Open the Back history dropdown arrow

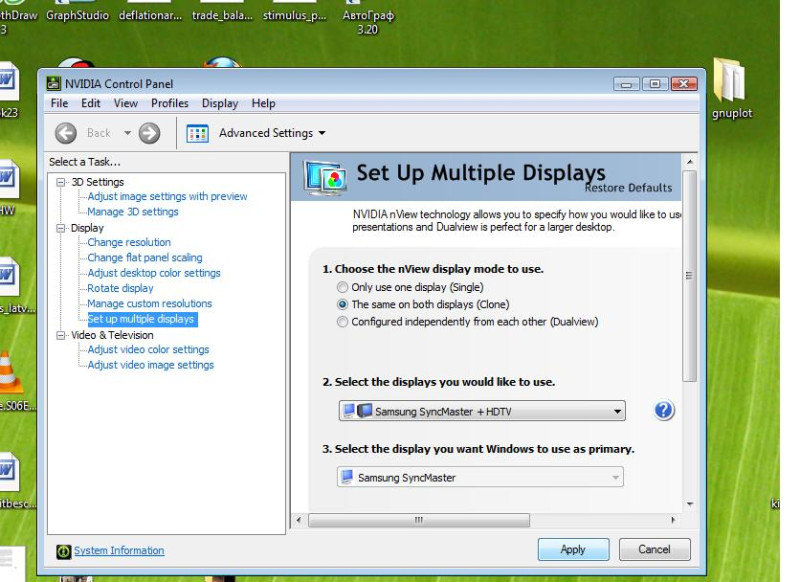(128, 133)
